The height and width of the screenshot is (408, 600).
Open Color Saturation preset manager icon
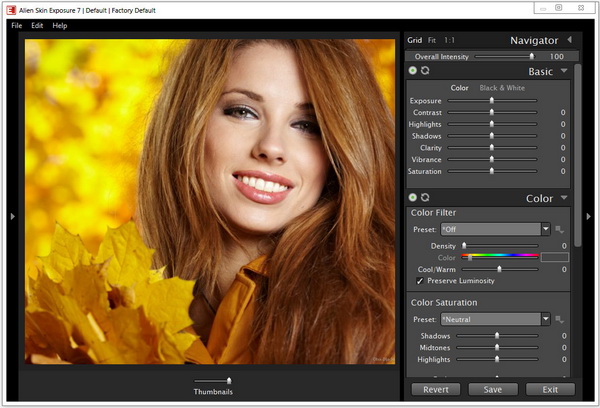click(561, 320)
